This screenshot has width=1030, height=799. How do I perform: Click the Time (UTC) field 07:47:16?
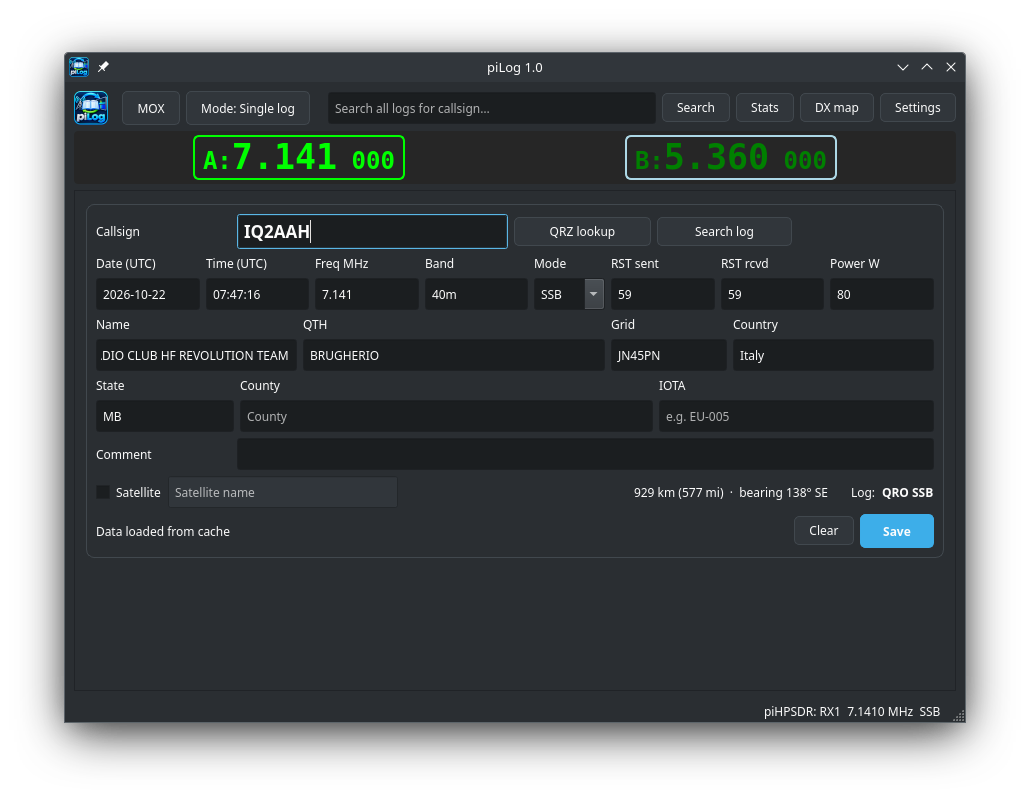tap(257, 294)
